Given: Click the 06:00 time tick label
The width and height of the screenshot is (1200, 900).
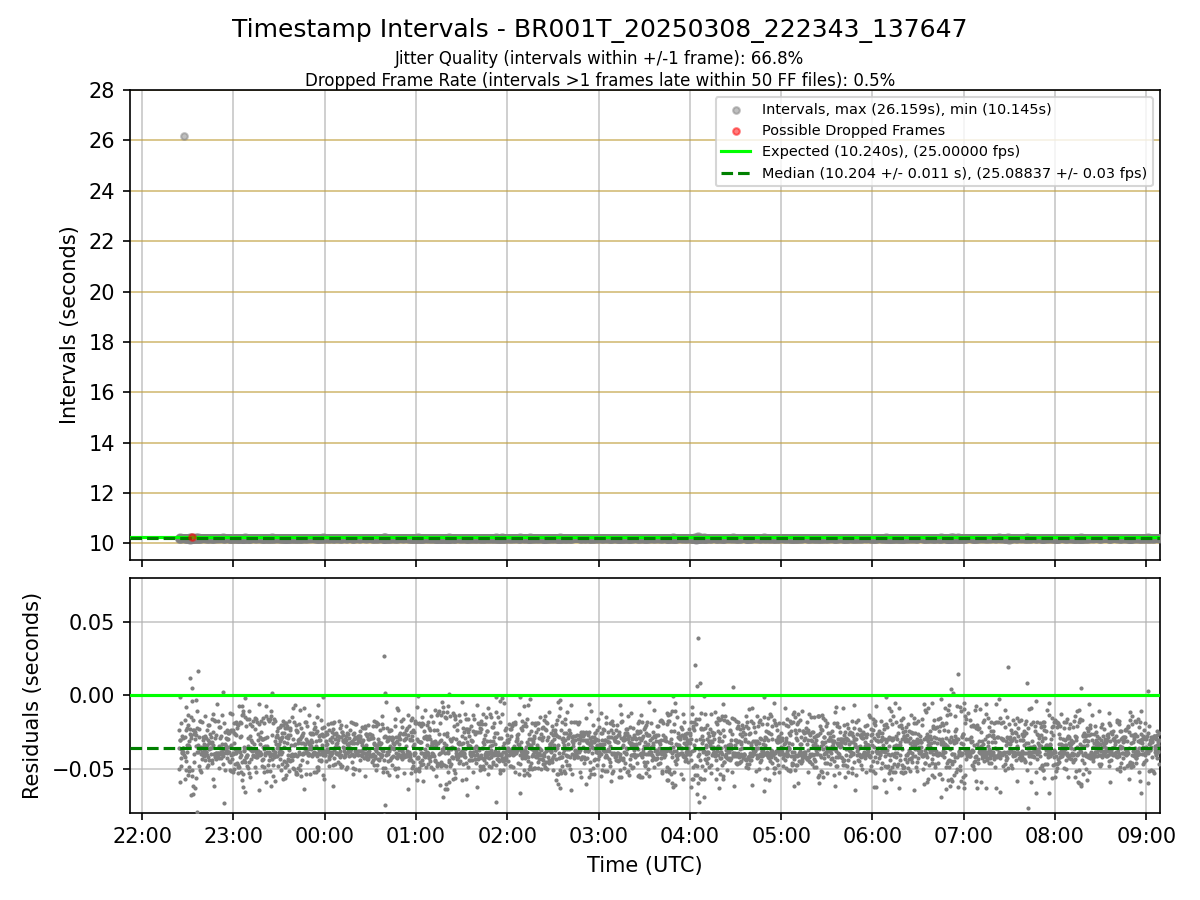Looking at the screenshot, I should [x=872, y=835].
